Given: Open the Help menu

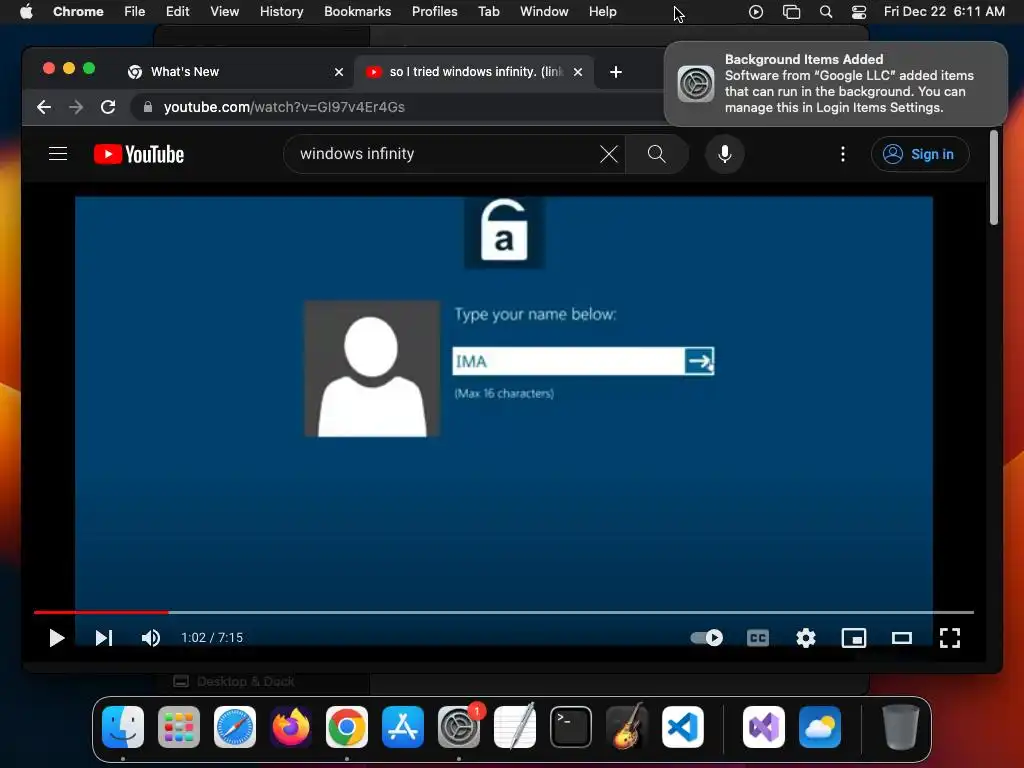Looking at the screenshot, I should 602,12.
